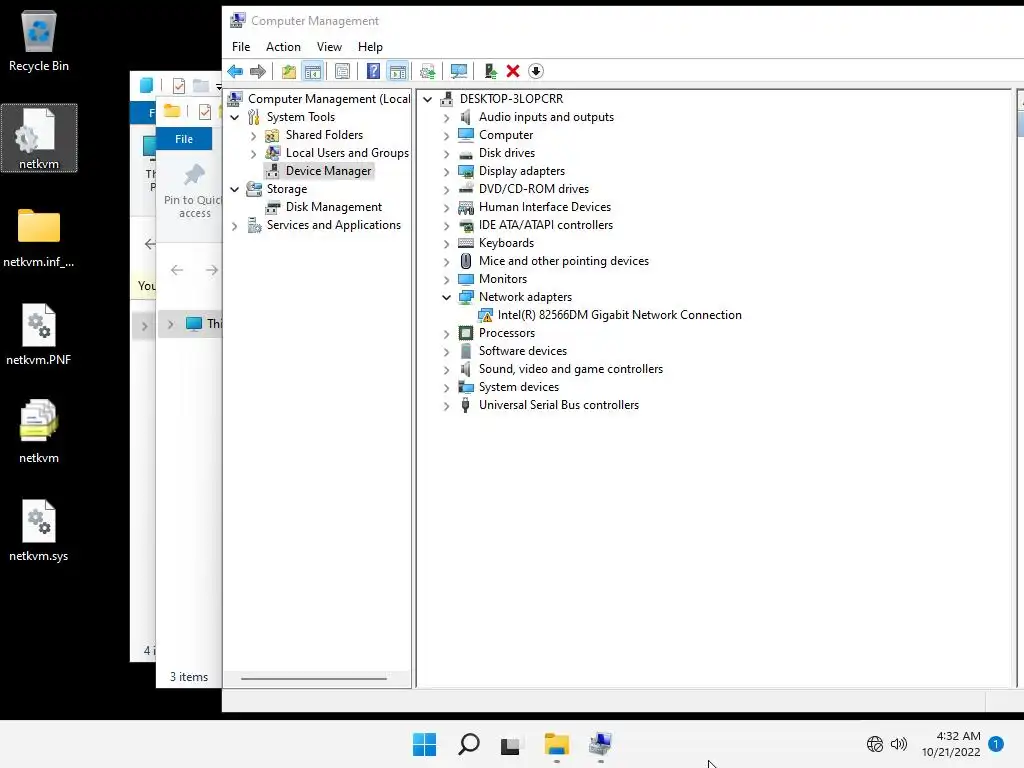Image resolution: width=1024 pixels, height=768 pixels.
Task: Collapse the Storage node
Action: (234, 189)
